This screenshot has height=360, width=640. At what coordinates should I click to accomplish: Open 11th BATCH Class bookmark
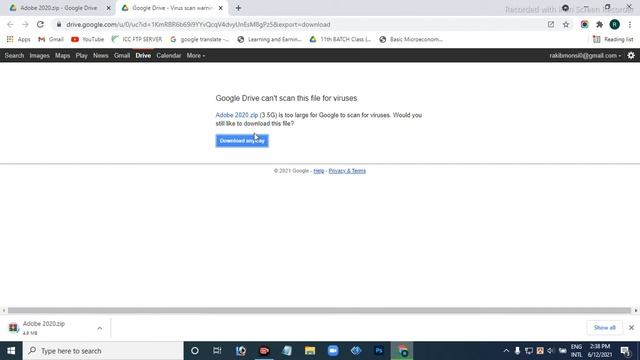click(x=340, y=39)
